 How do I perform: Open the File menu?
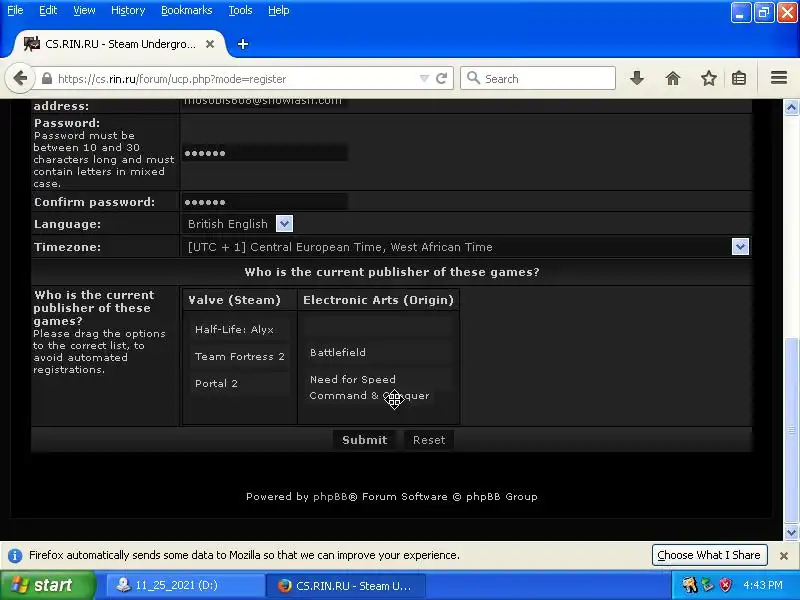point(15,10)
